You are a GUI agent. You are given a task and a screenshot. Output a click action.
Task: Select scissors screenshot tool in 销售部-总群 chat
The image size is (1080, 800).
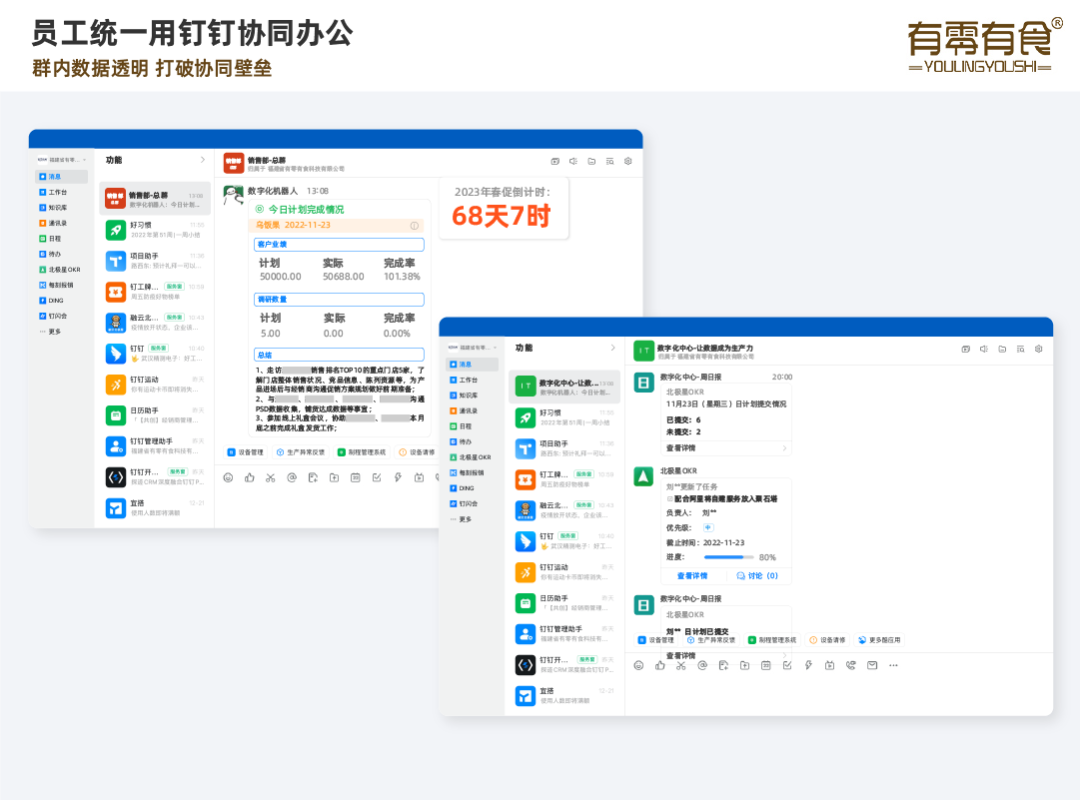pos(271,478)
